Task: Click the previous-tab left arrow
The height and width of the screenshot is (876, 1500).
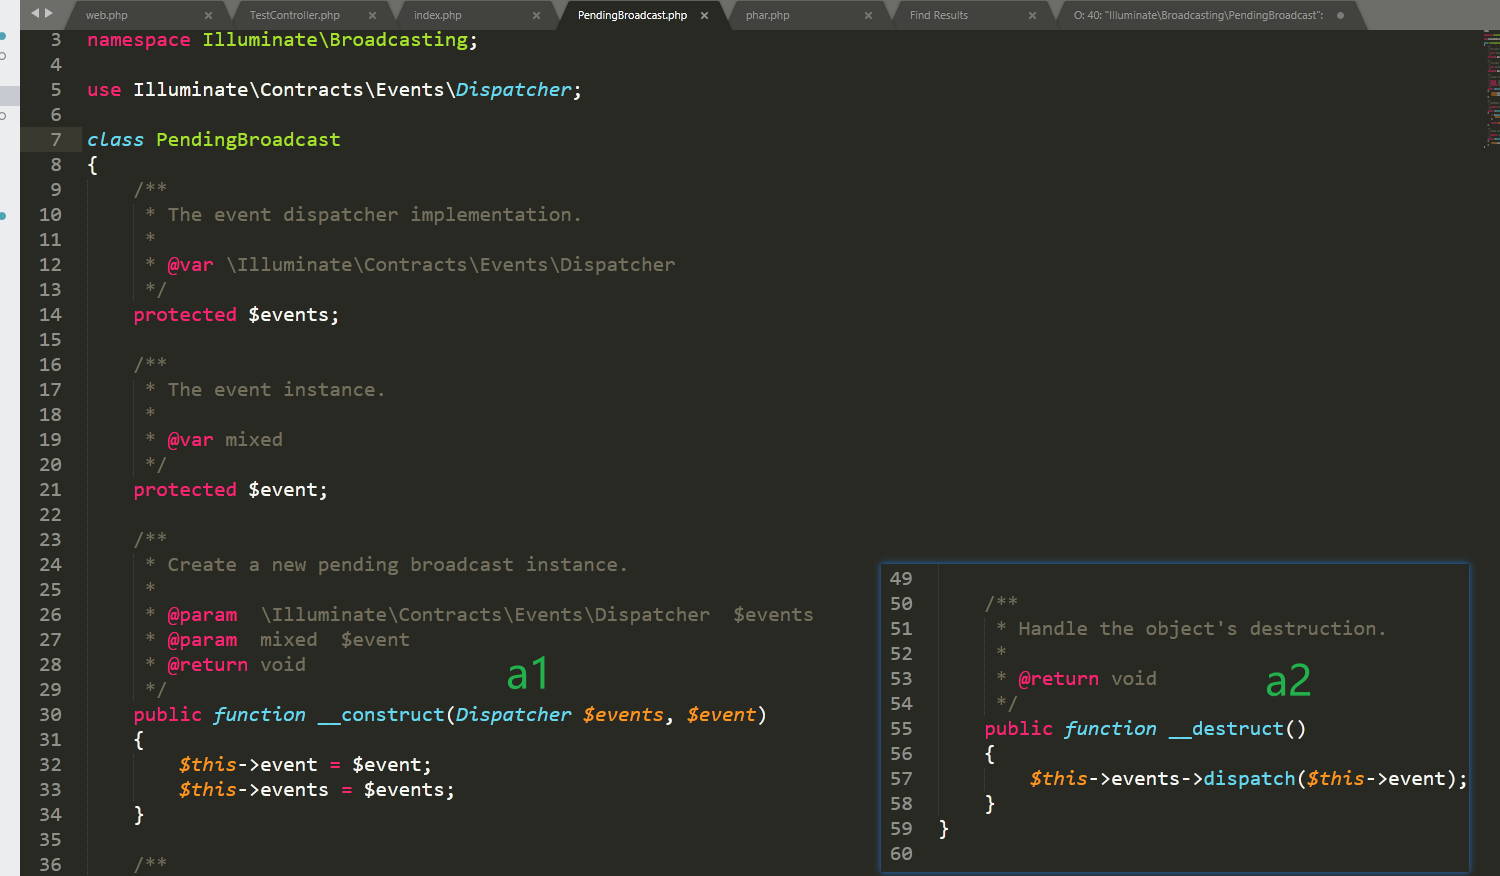Action: [x=35, y=14]
